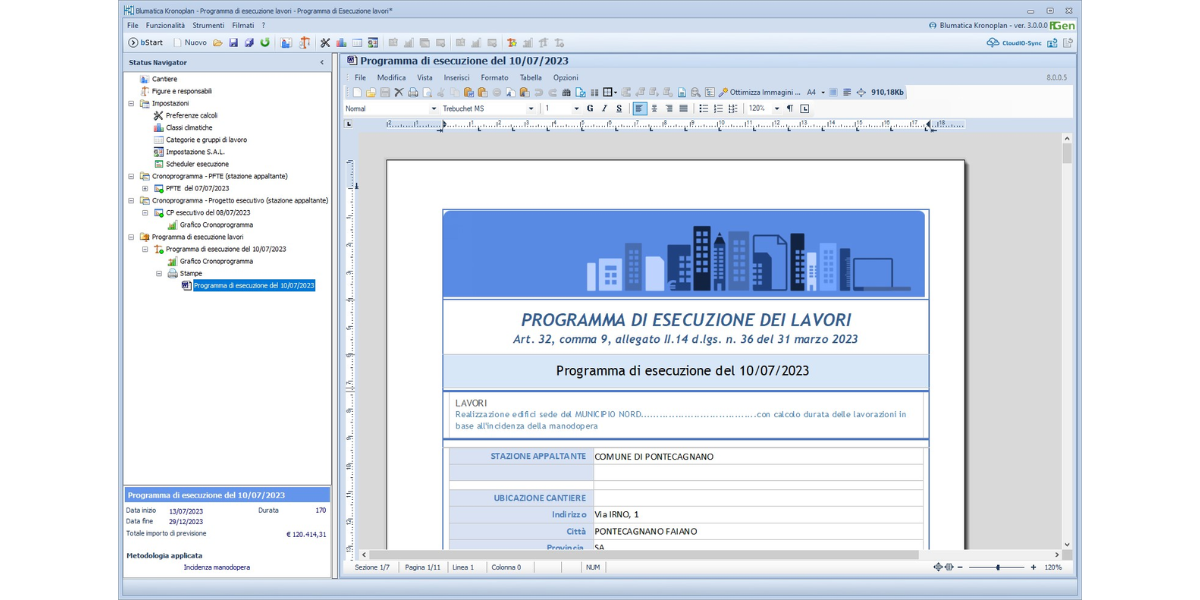
Task: Collapse the Status Navigator panel
Action: click(321, 62)
